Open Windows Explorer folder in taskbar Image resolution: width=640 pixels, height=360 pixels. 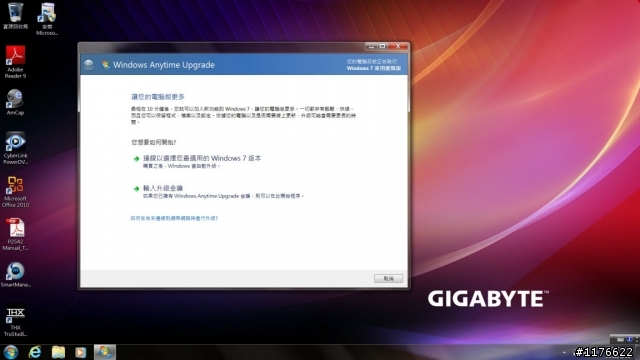58,352
